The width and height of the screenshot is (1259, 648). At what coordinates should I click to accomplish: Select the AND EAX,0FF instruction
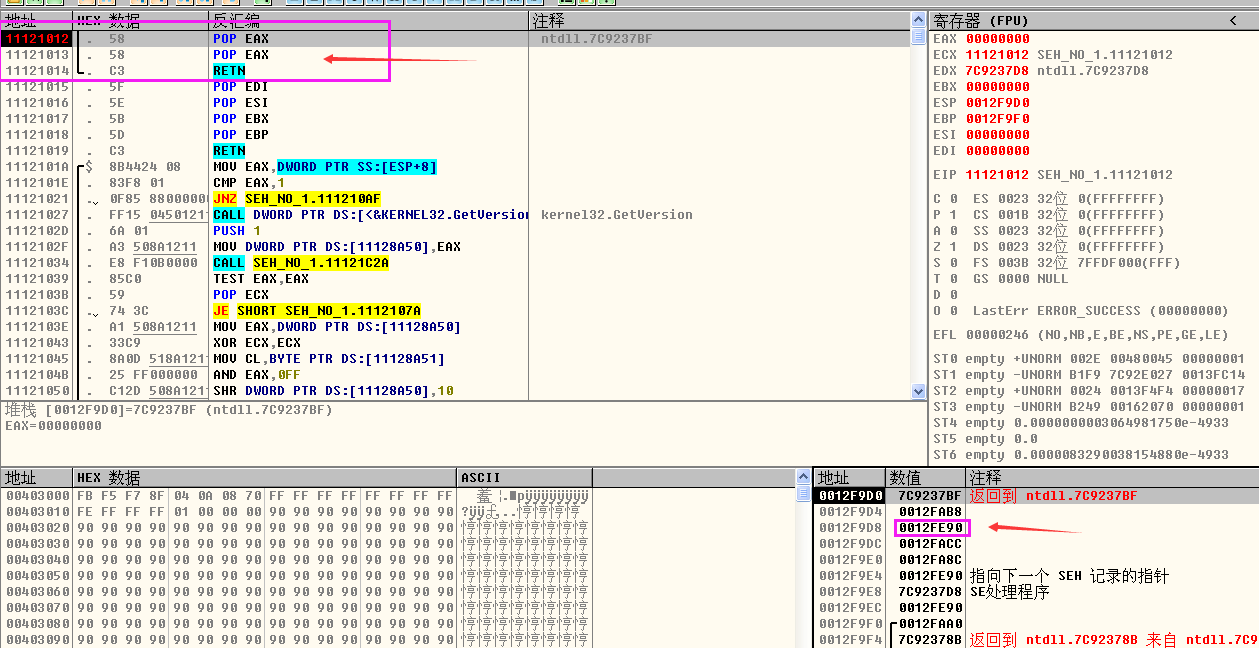257,375
